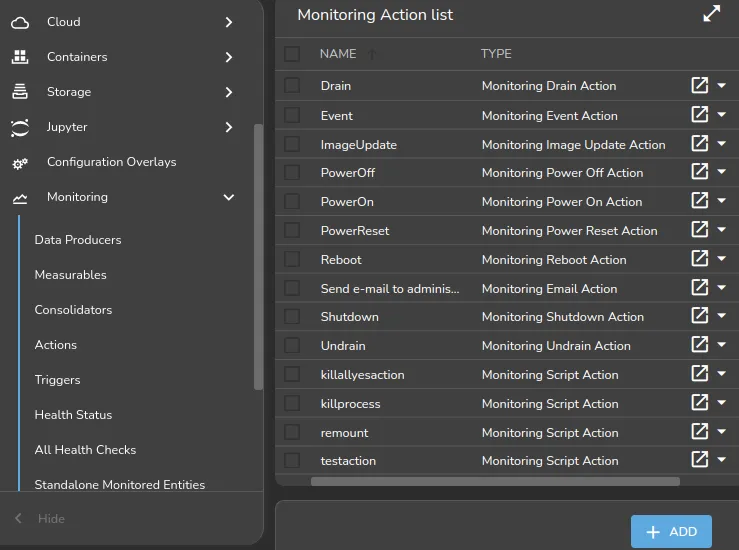Screen dimensions: 739x550
Task: Check the Reboot row checkbox
Action: (292, 259)
